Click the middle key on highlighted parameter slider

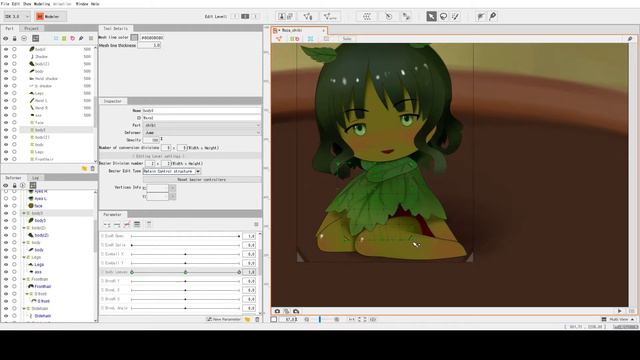click(185, 272)
